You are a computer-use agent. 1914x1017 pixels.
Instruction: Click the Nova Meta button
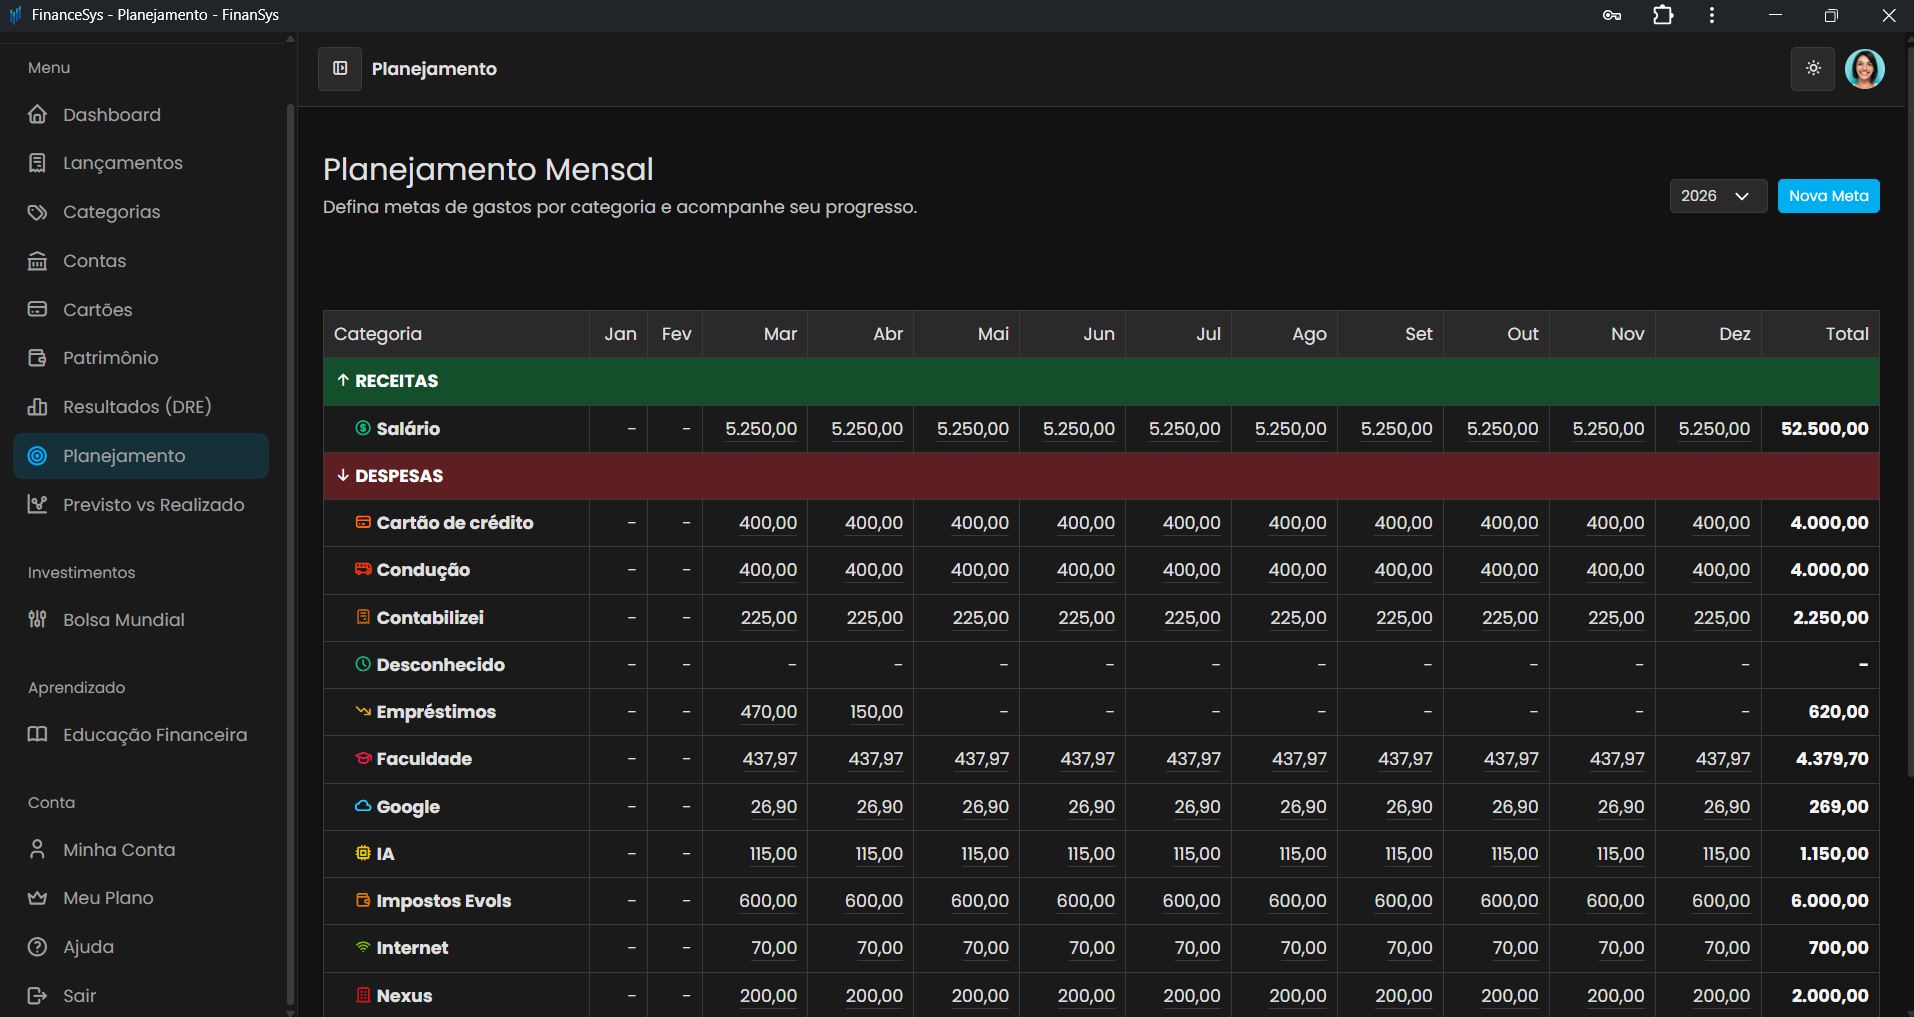[1828, 196]
